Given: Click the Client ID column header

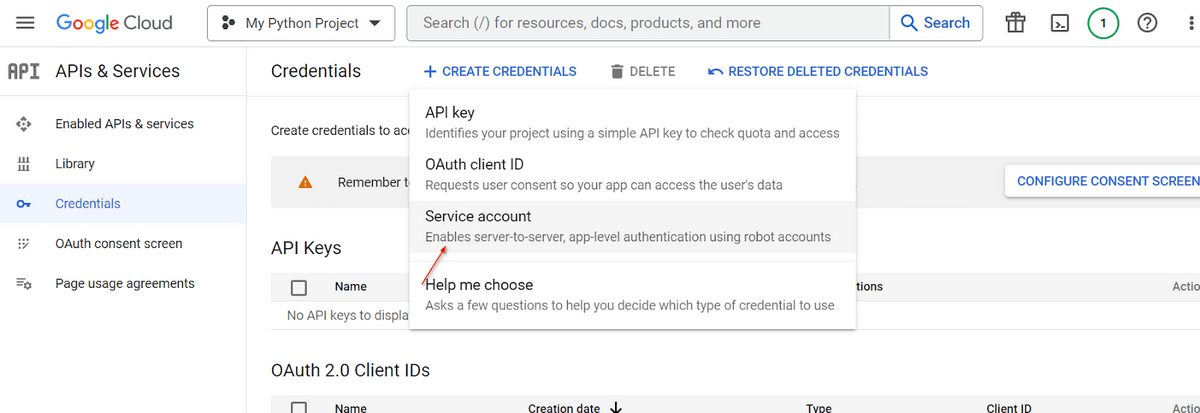Looking at the screenshot, I should [1009, 408].
